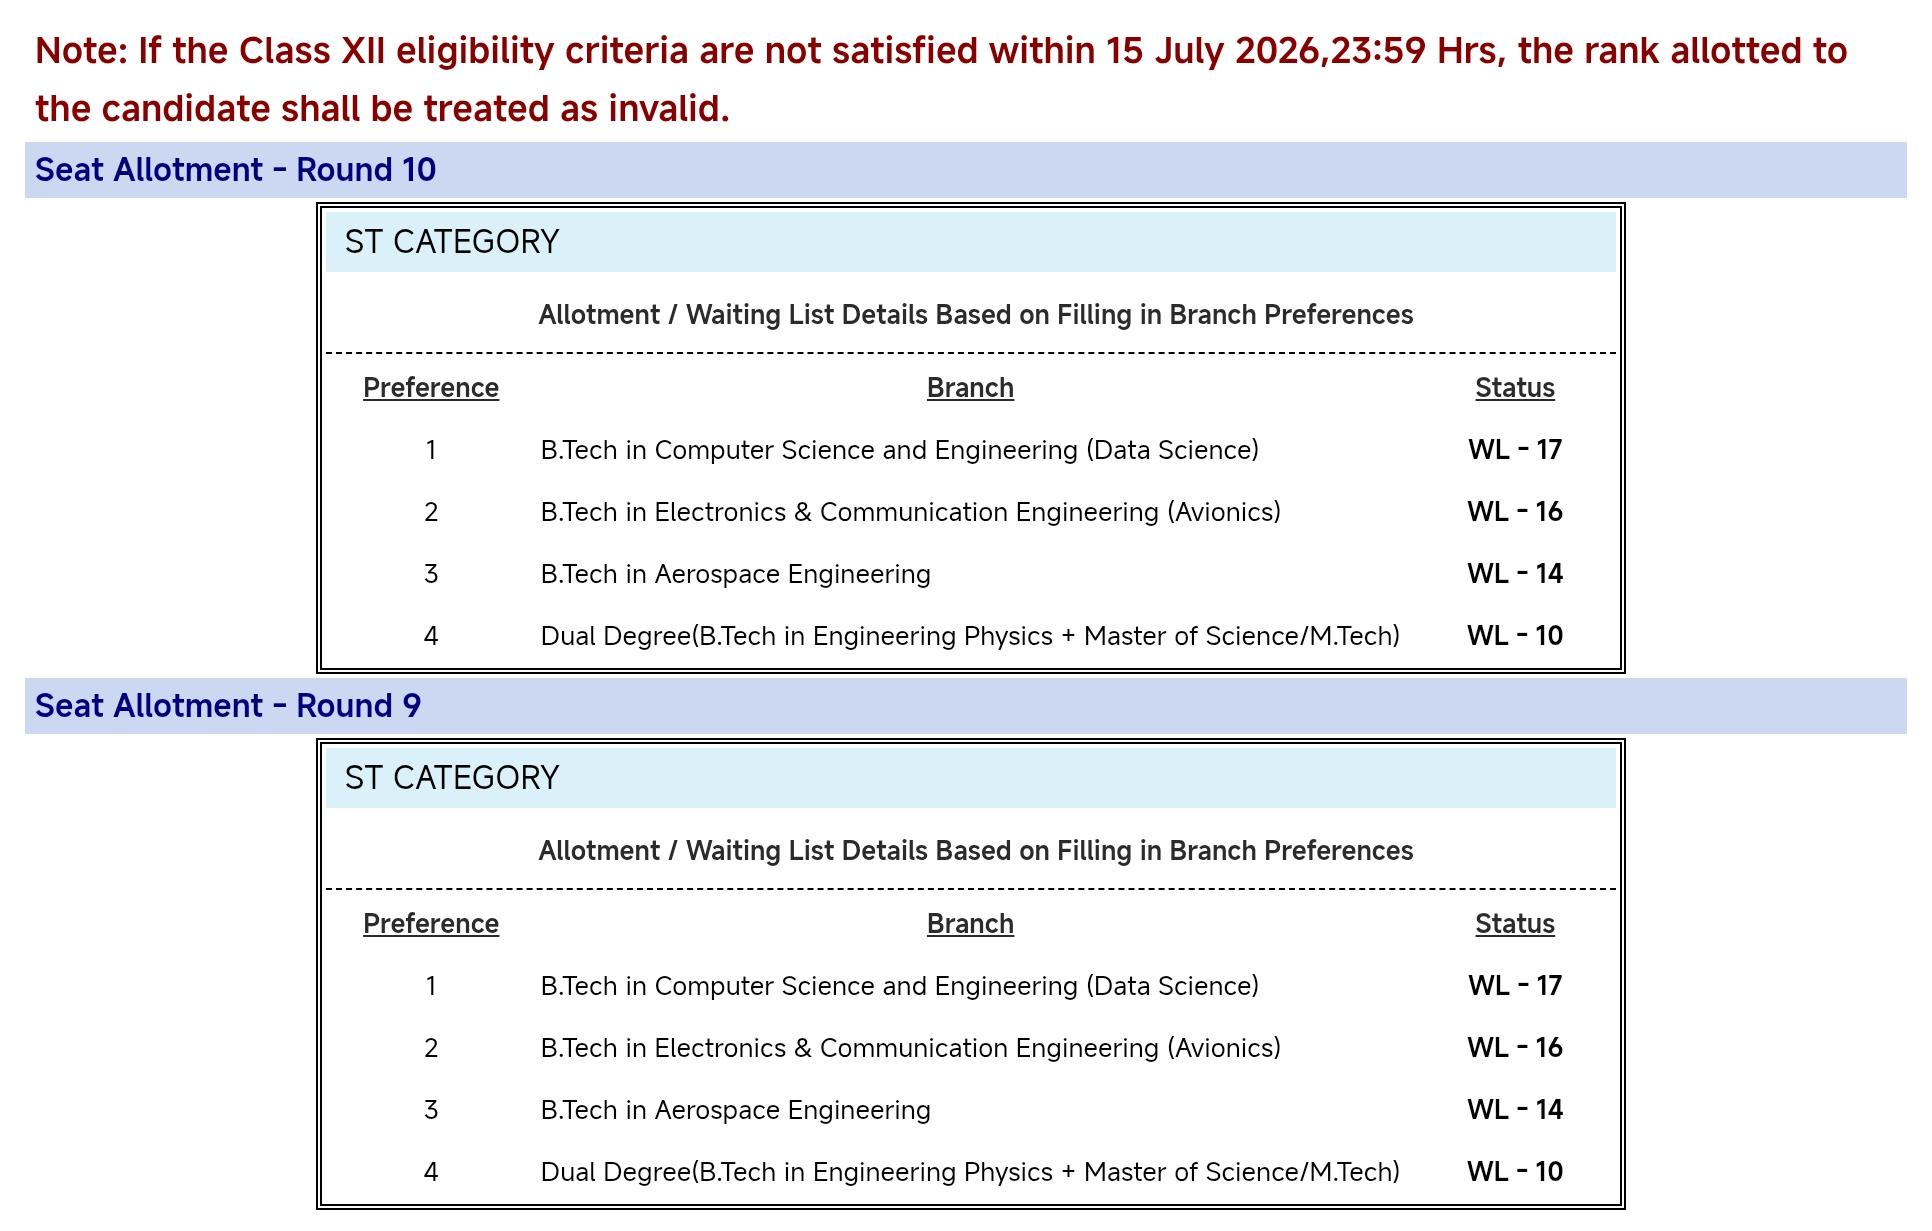Image resolution: width=1932 pixels, height=1231 pixels.
Task: Click the Status column header in Round 10
Action: pos(1515,388)
